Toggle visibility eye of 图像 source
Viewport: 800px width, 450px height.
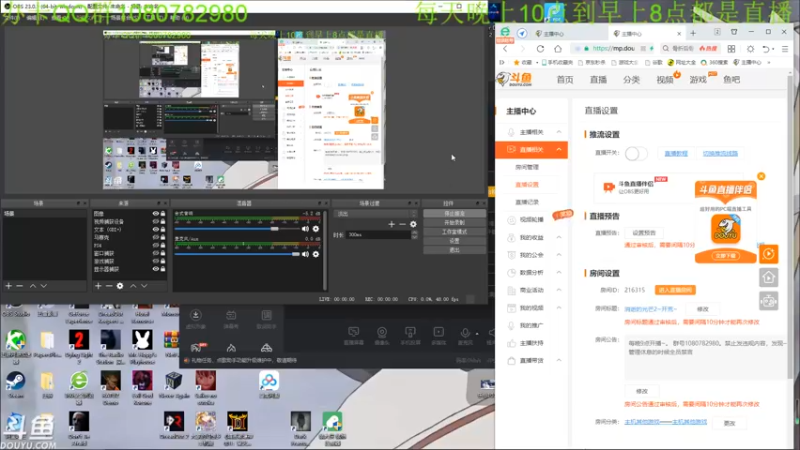pos(156,214)
